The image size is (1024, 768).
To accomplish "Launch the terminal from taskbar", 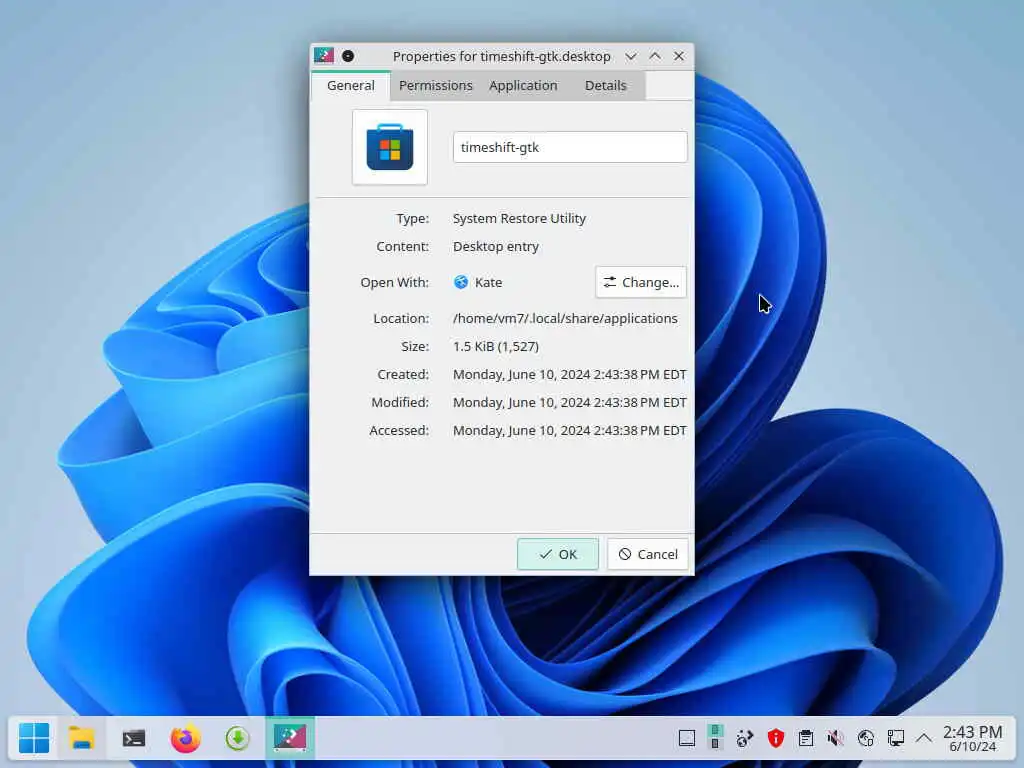I will pos(134,738).
